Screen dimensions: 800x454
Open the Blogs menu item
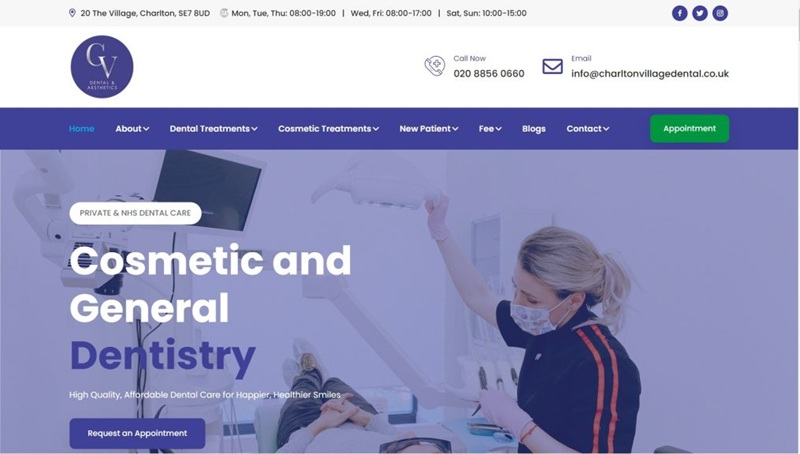[534, 129]
